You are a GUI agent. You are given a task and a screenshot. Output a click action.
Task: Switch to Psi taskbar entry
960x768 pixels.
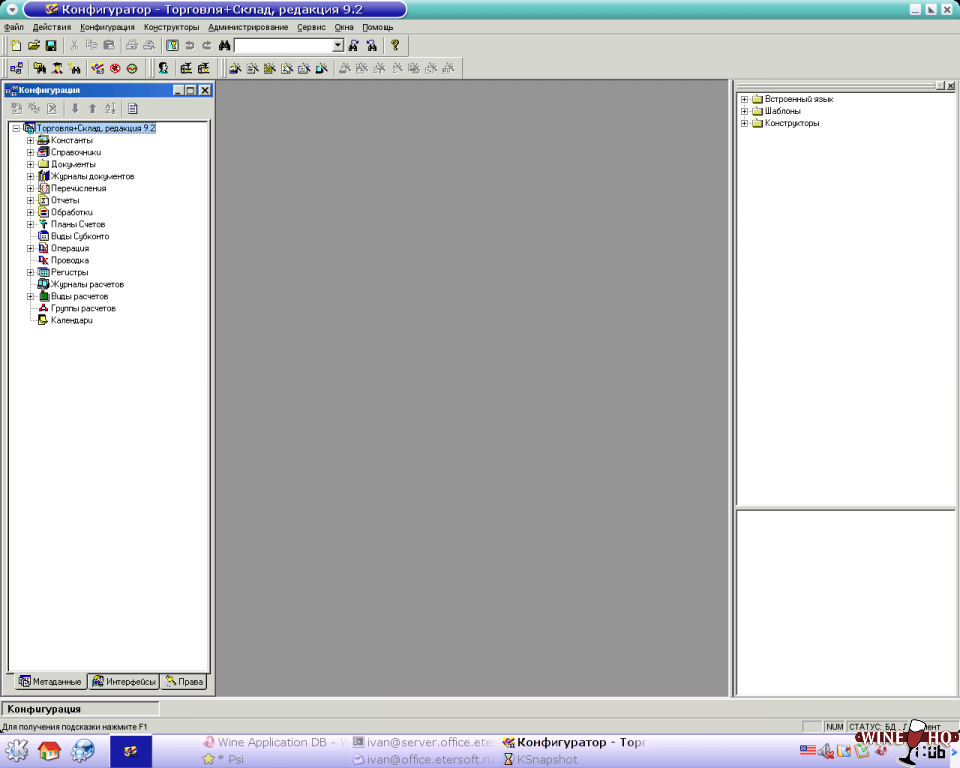[x=223, y=759]
